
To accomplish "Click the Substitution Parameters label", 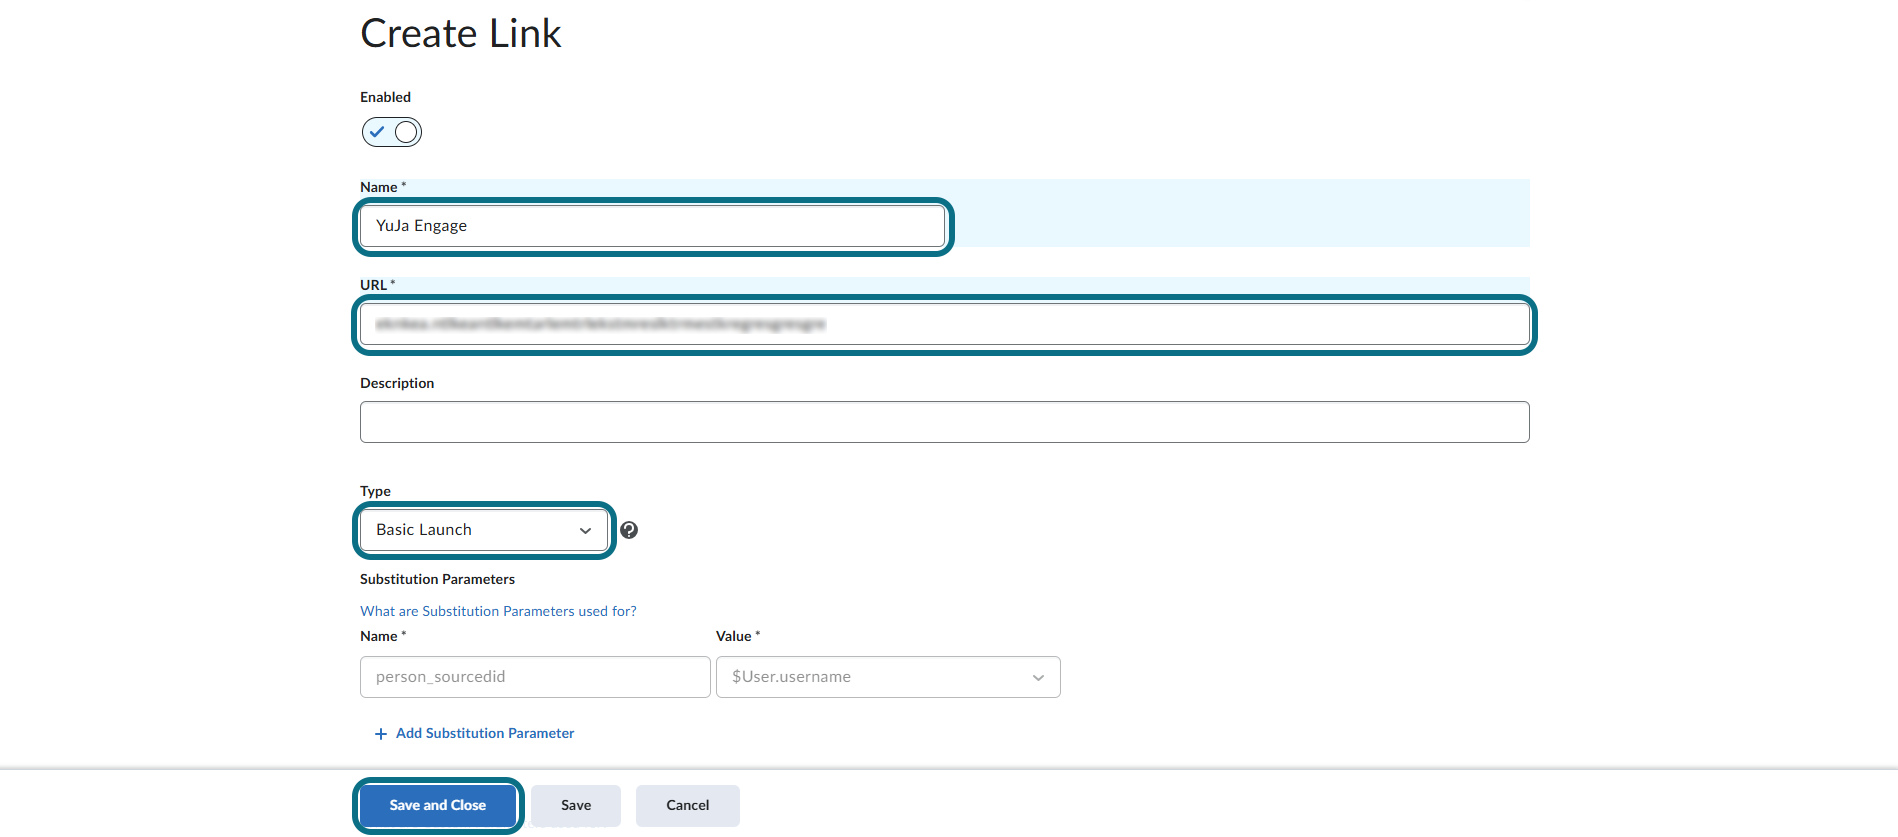I will tap(437, 579).
